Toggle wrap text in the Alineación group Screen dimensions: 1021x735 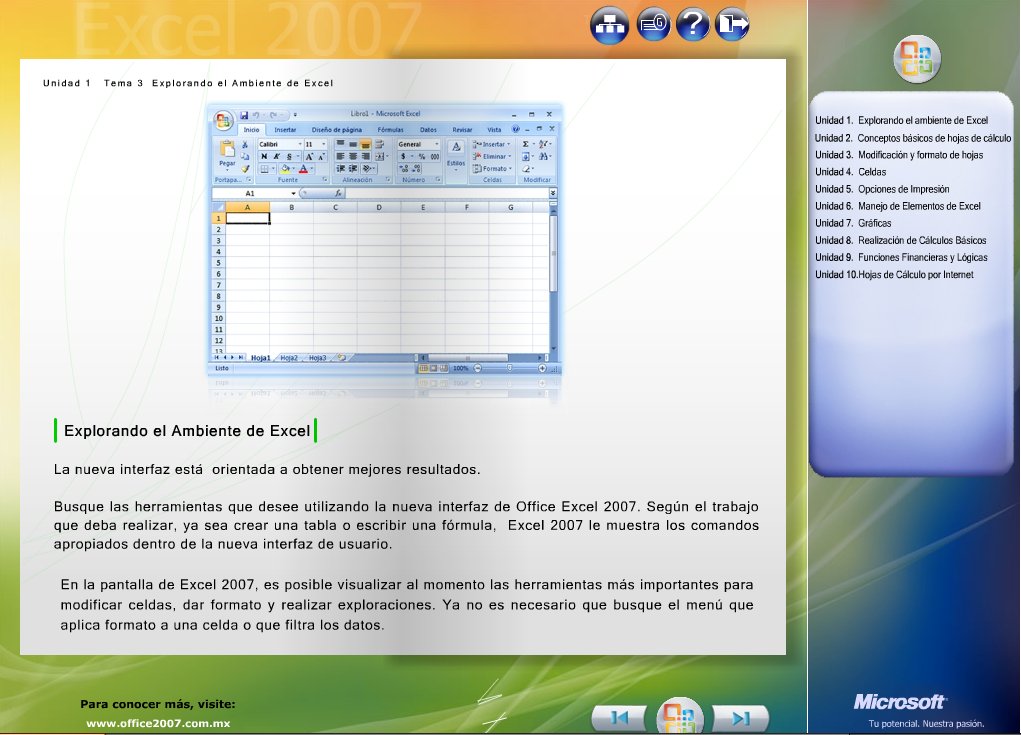[379, 145]
